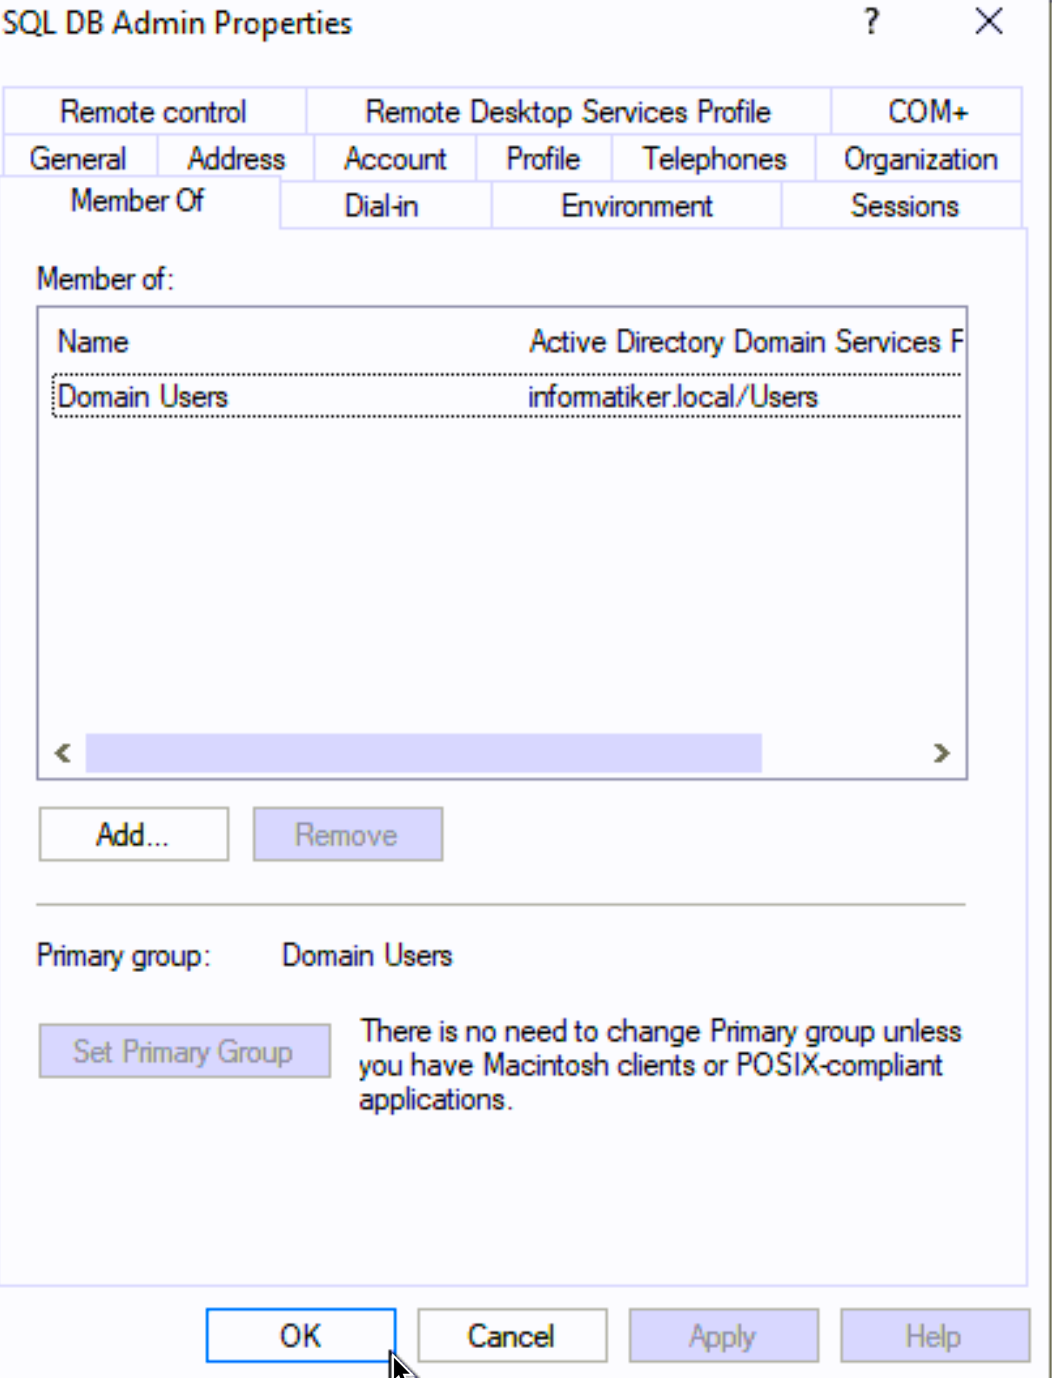Open the Remote control tab
Image resolution: width=1052 pixels, height=1378 pixels.
154,111
